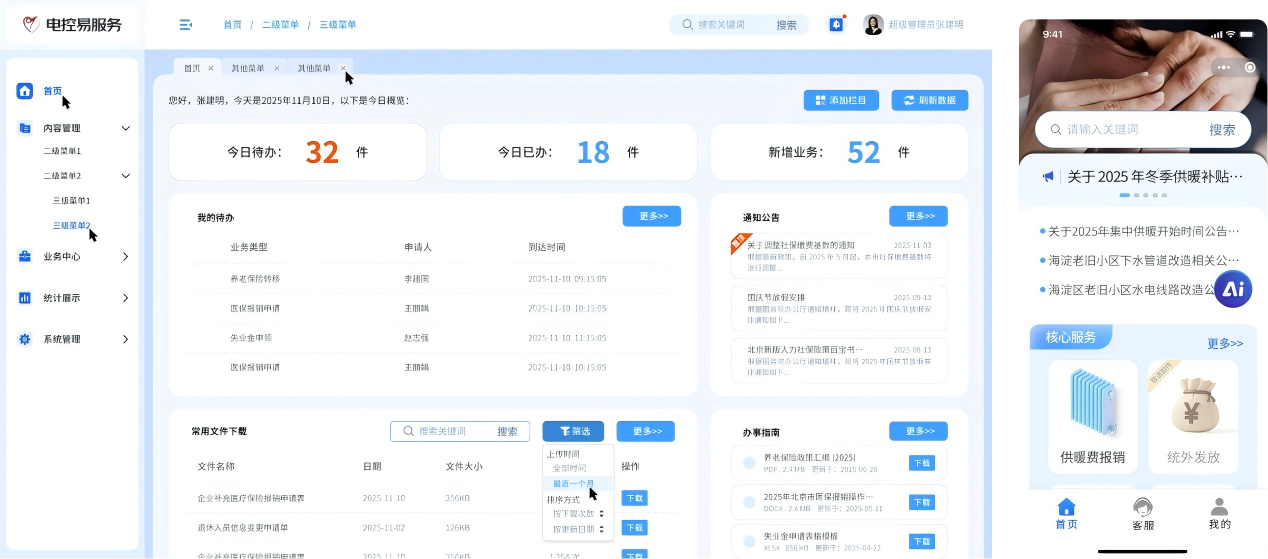This screenshot has height=559, width=1268.
Task: Expand the 业务中心 sidebar menu
Action: tap(125, 257)
